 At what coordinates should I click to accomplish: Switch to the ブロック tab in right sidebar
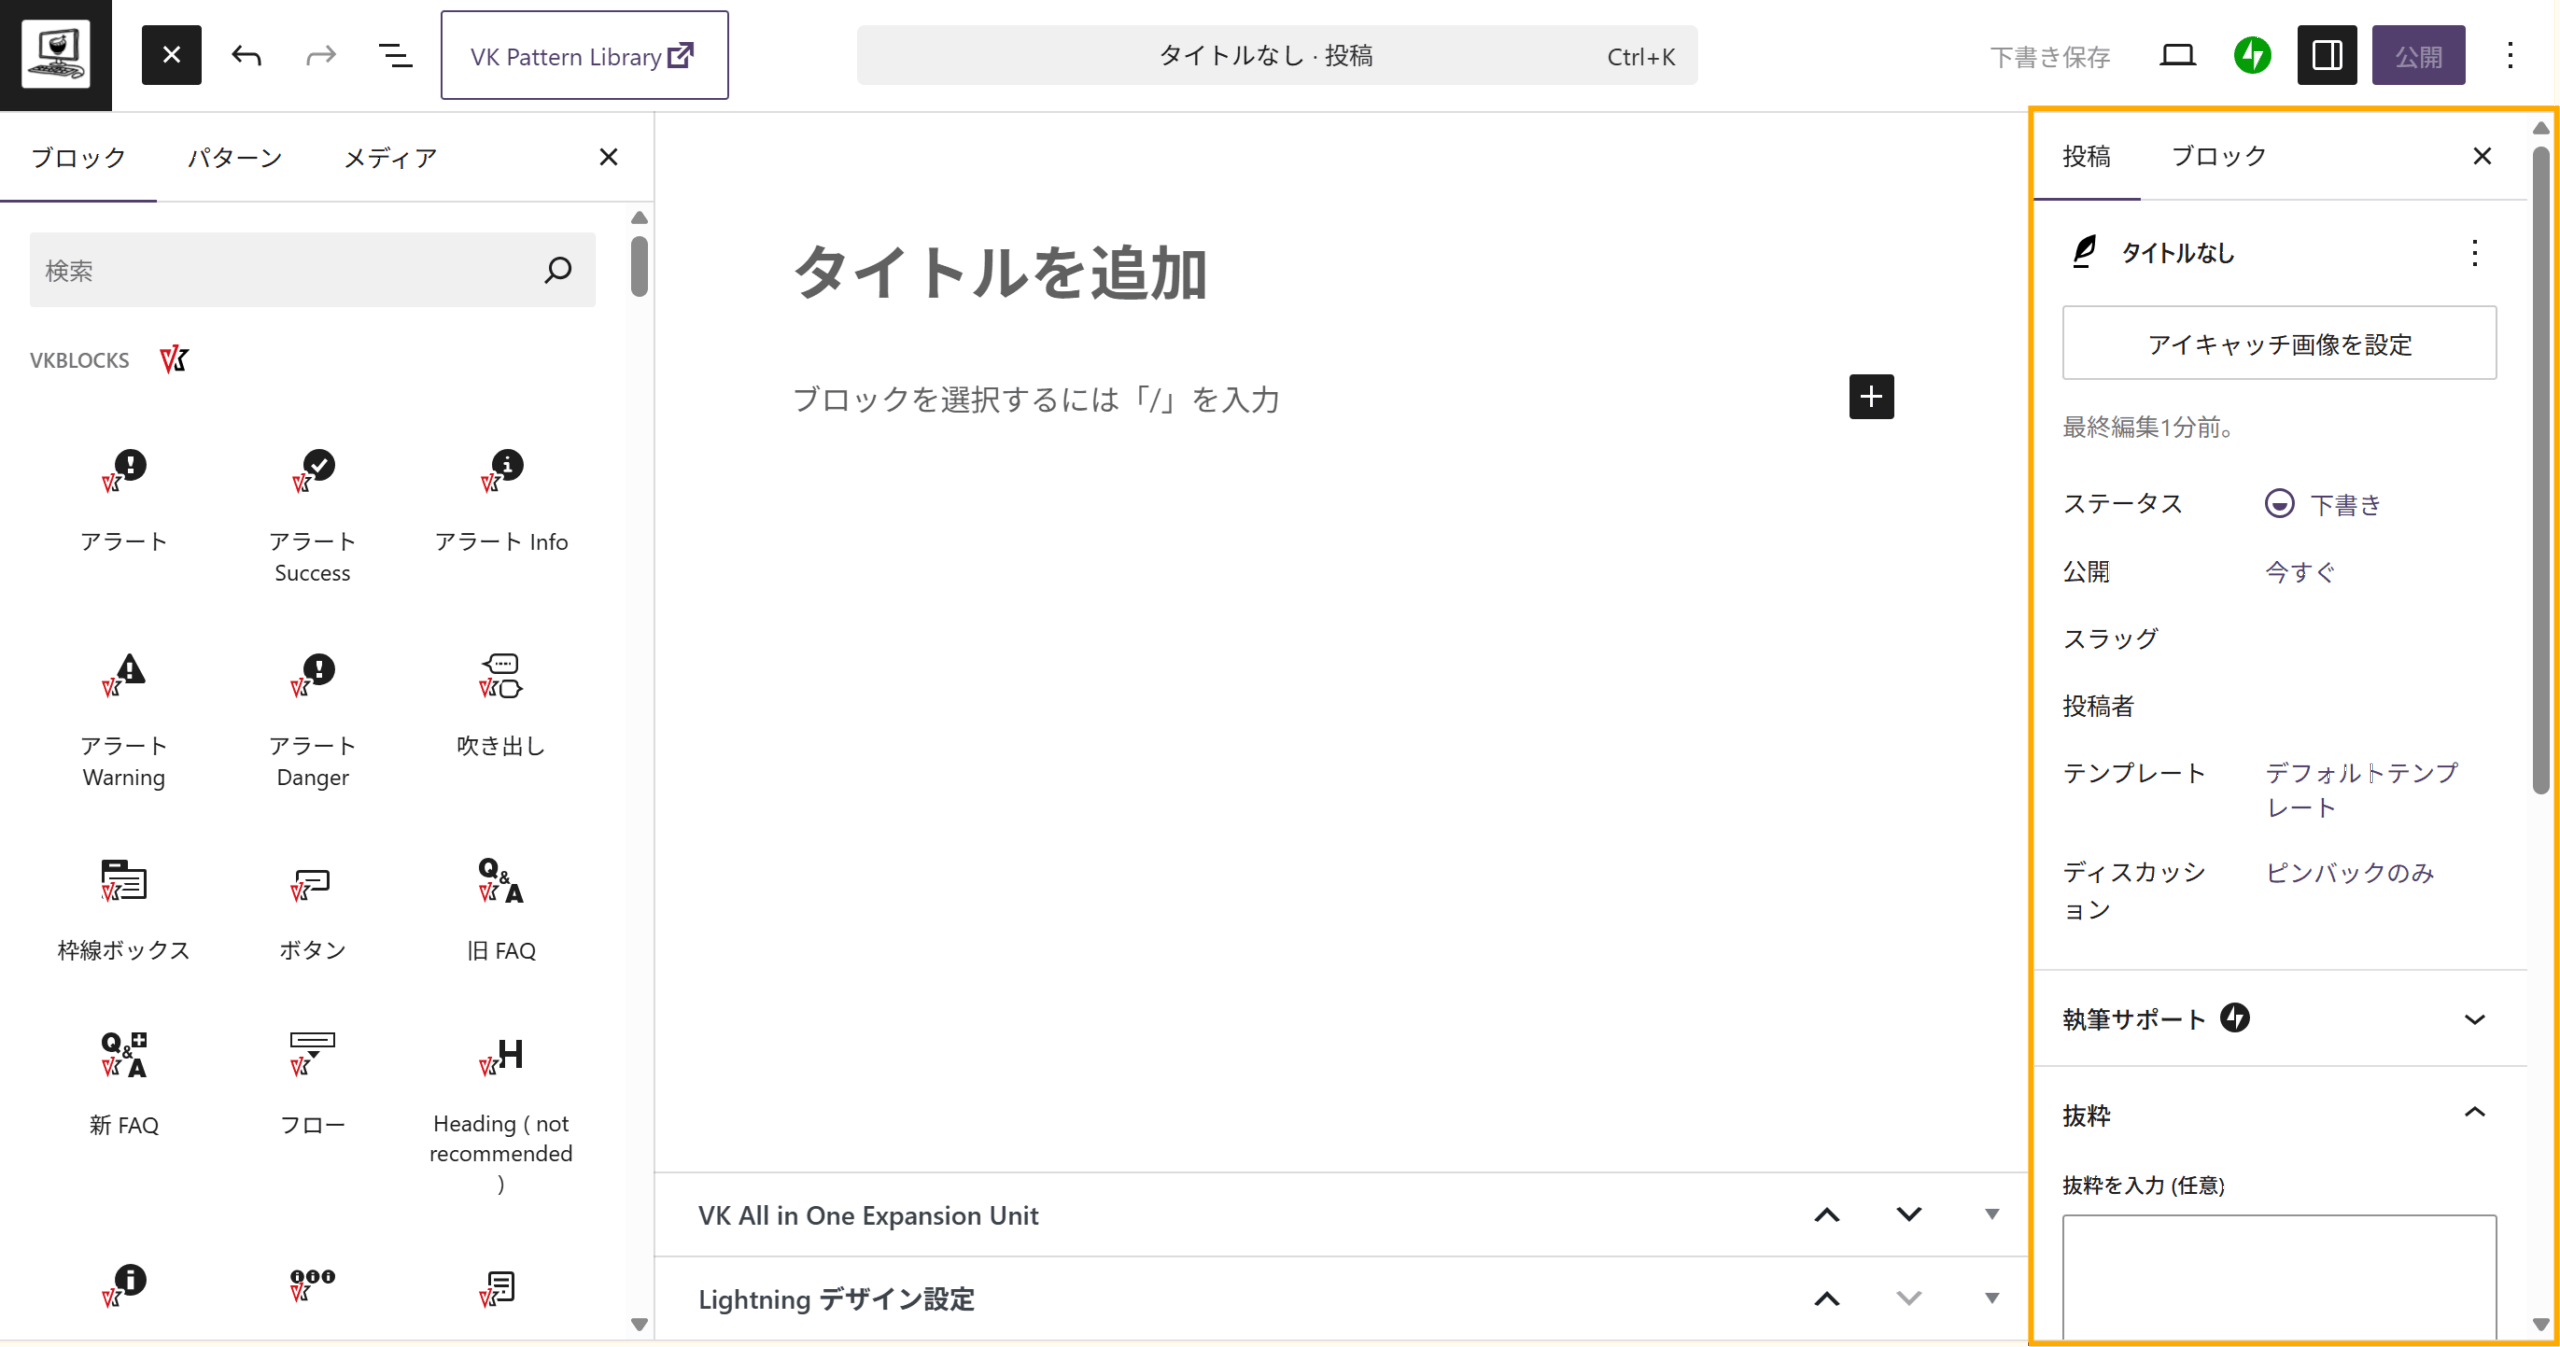2218,157
